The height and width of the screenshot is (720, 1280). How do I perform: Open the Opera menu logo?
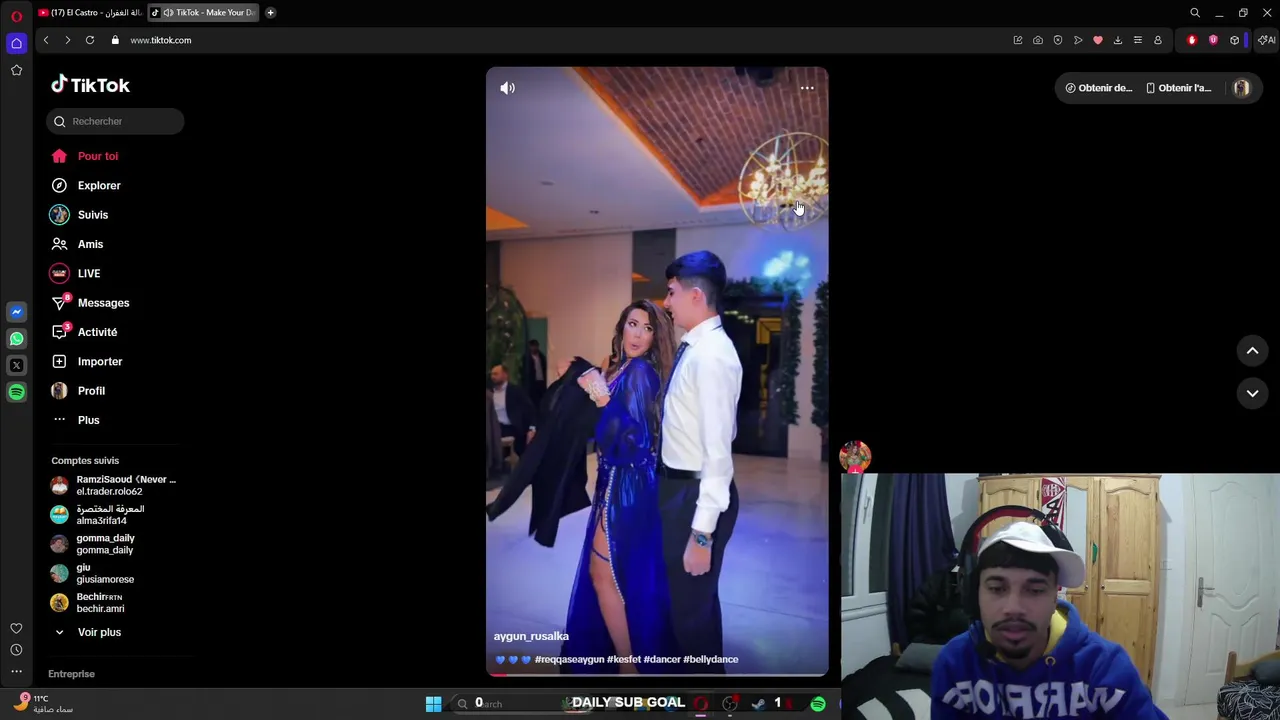pyautogui.click(x=16, y=16)
